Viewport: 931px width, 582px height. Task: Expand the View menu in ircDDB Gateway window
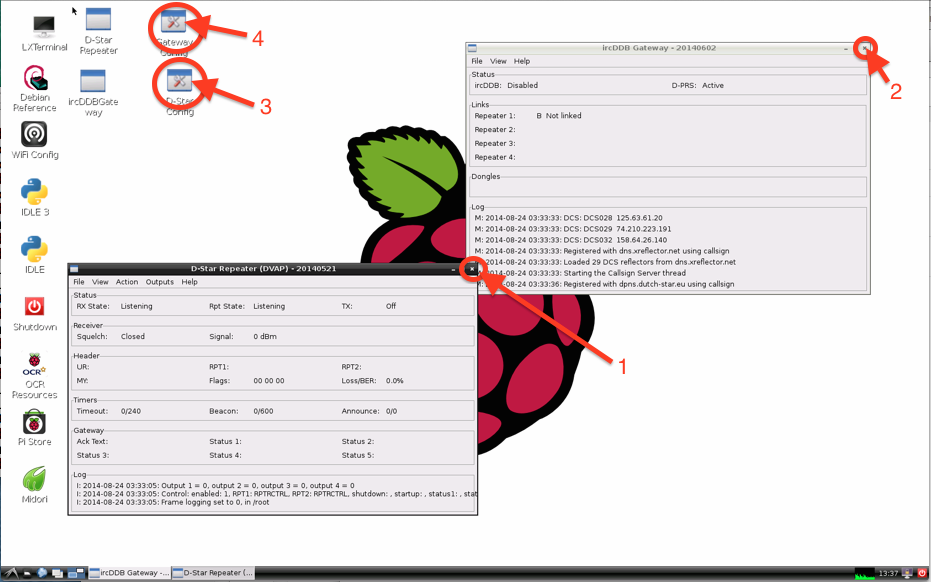(x=498, y=61)
